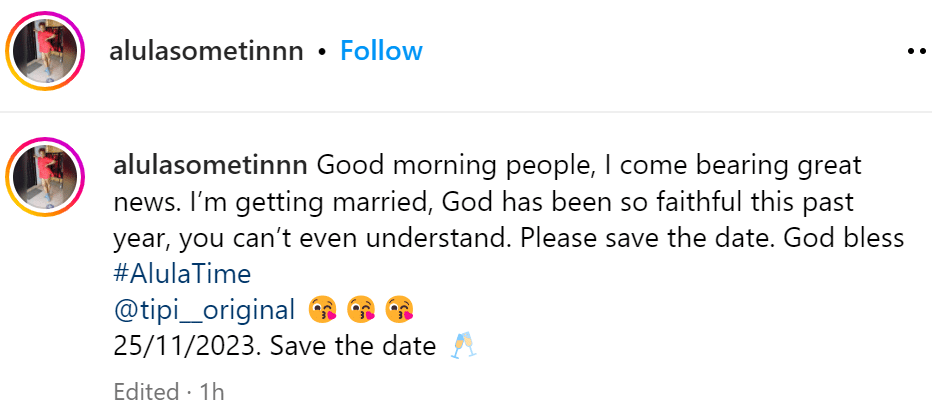Open the more options dots menu
This screenshot has height=416, width=932.
click(x=917, y=51)
